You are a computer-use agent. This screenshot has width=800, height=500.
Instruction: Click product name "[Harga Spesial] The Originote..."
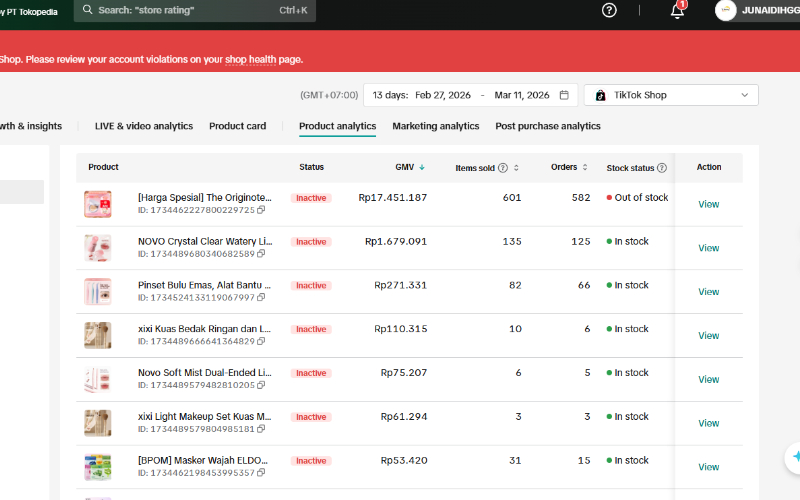tap(205, 197)
